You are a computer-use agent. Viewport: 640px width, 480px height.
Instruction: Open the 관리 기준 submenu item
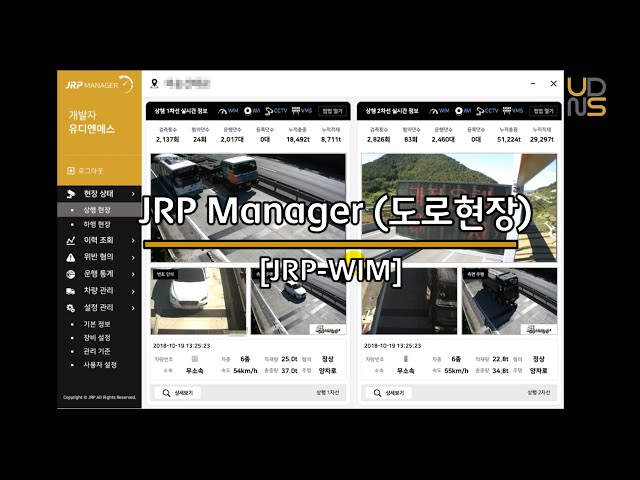pos(97,351)
